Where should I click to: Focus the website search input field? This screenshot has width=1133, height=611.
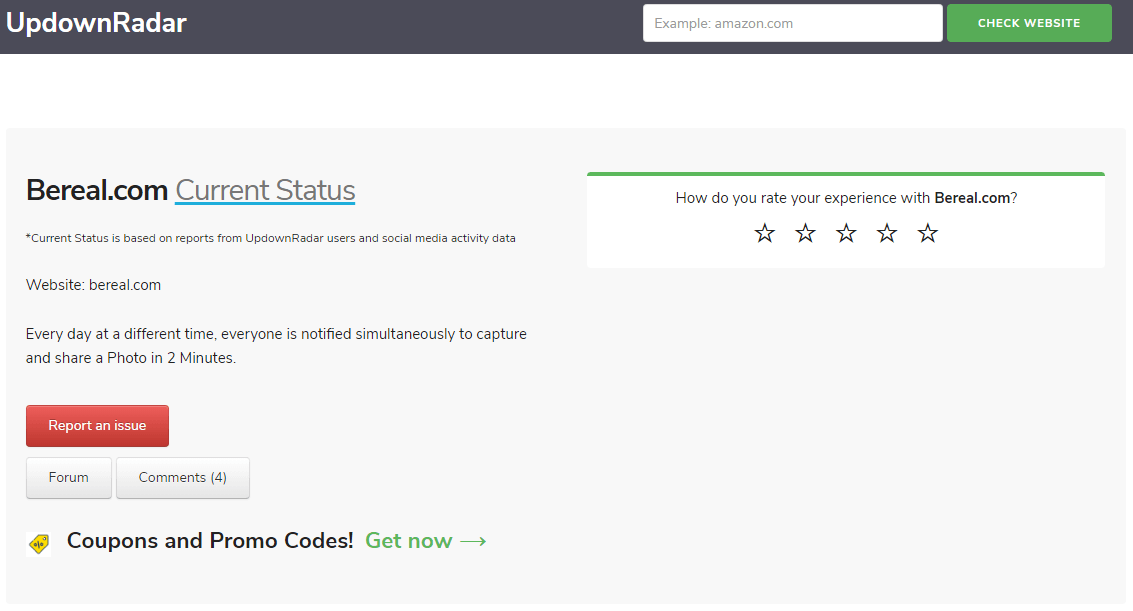click(792, 23)
